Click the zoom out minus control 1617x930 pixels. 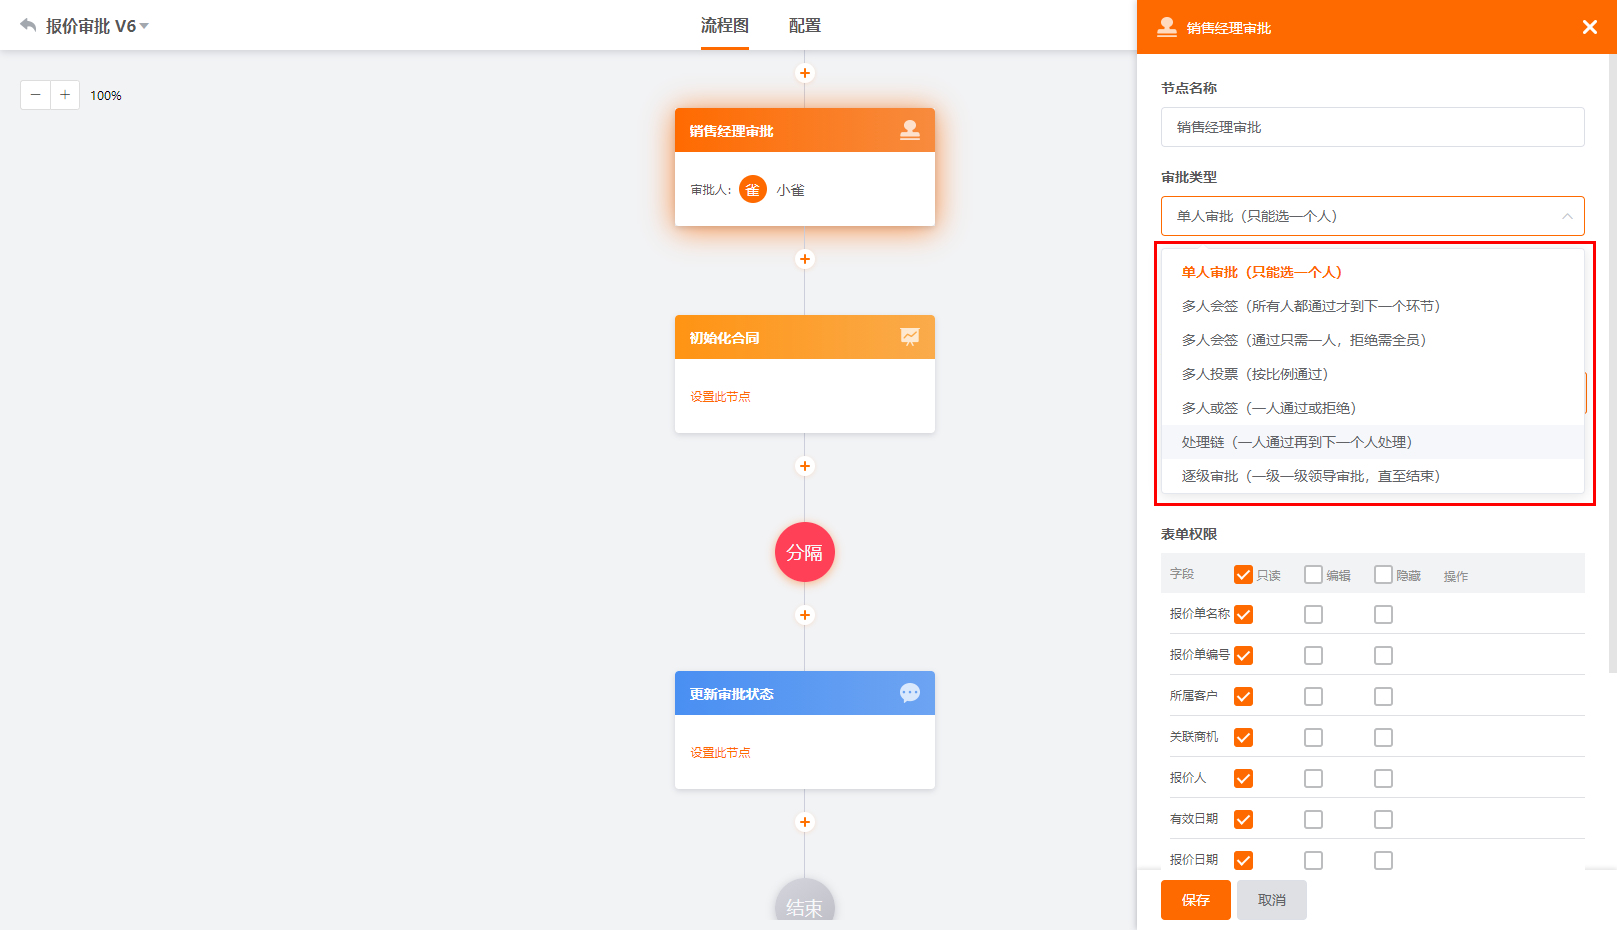tap(34, 94)
